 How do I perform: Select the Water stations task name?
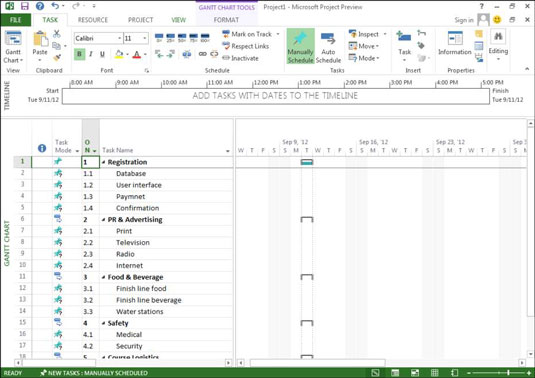tap(140, 311)
